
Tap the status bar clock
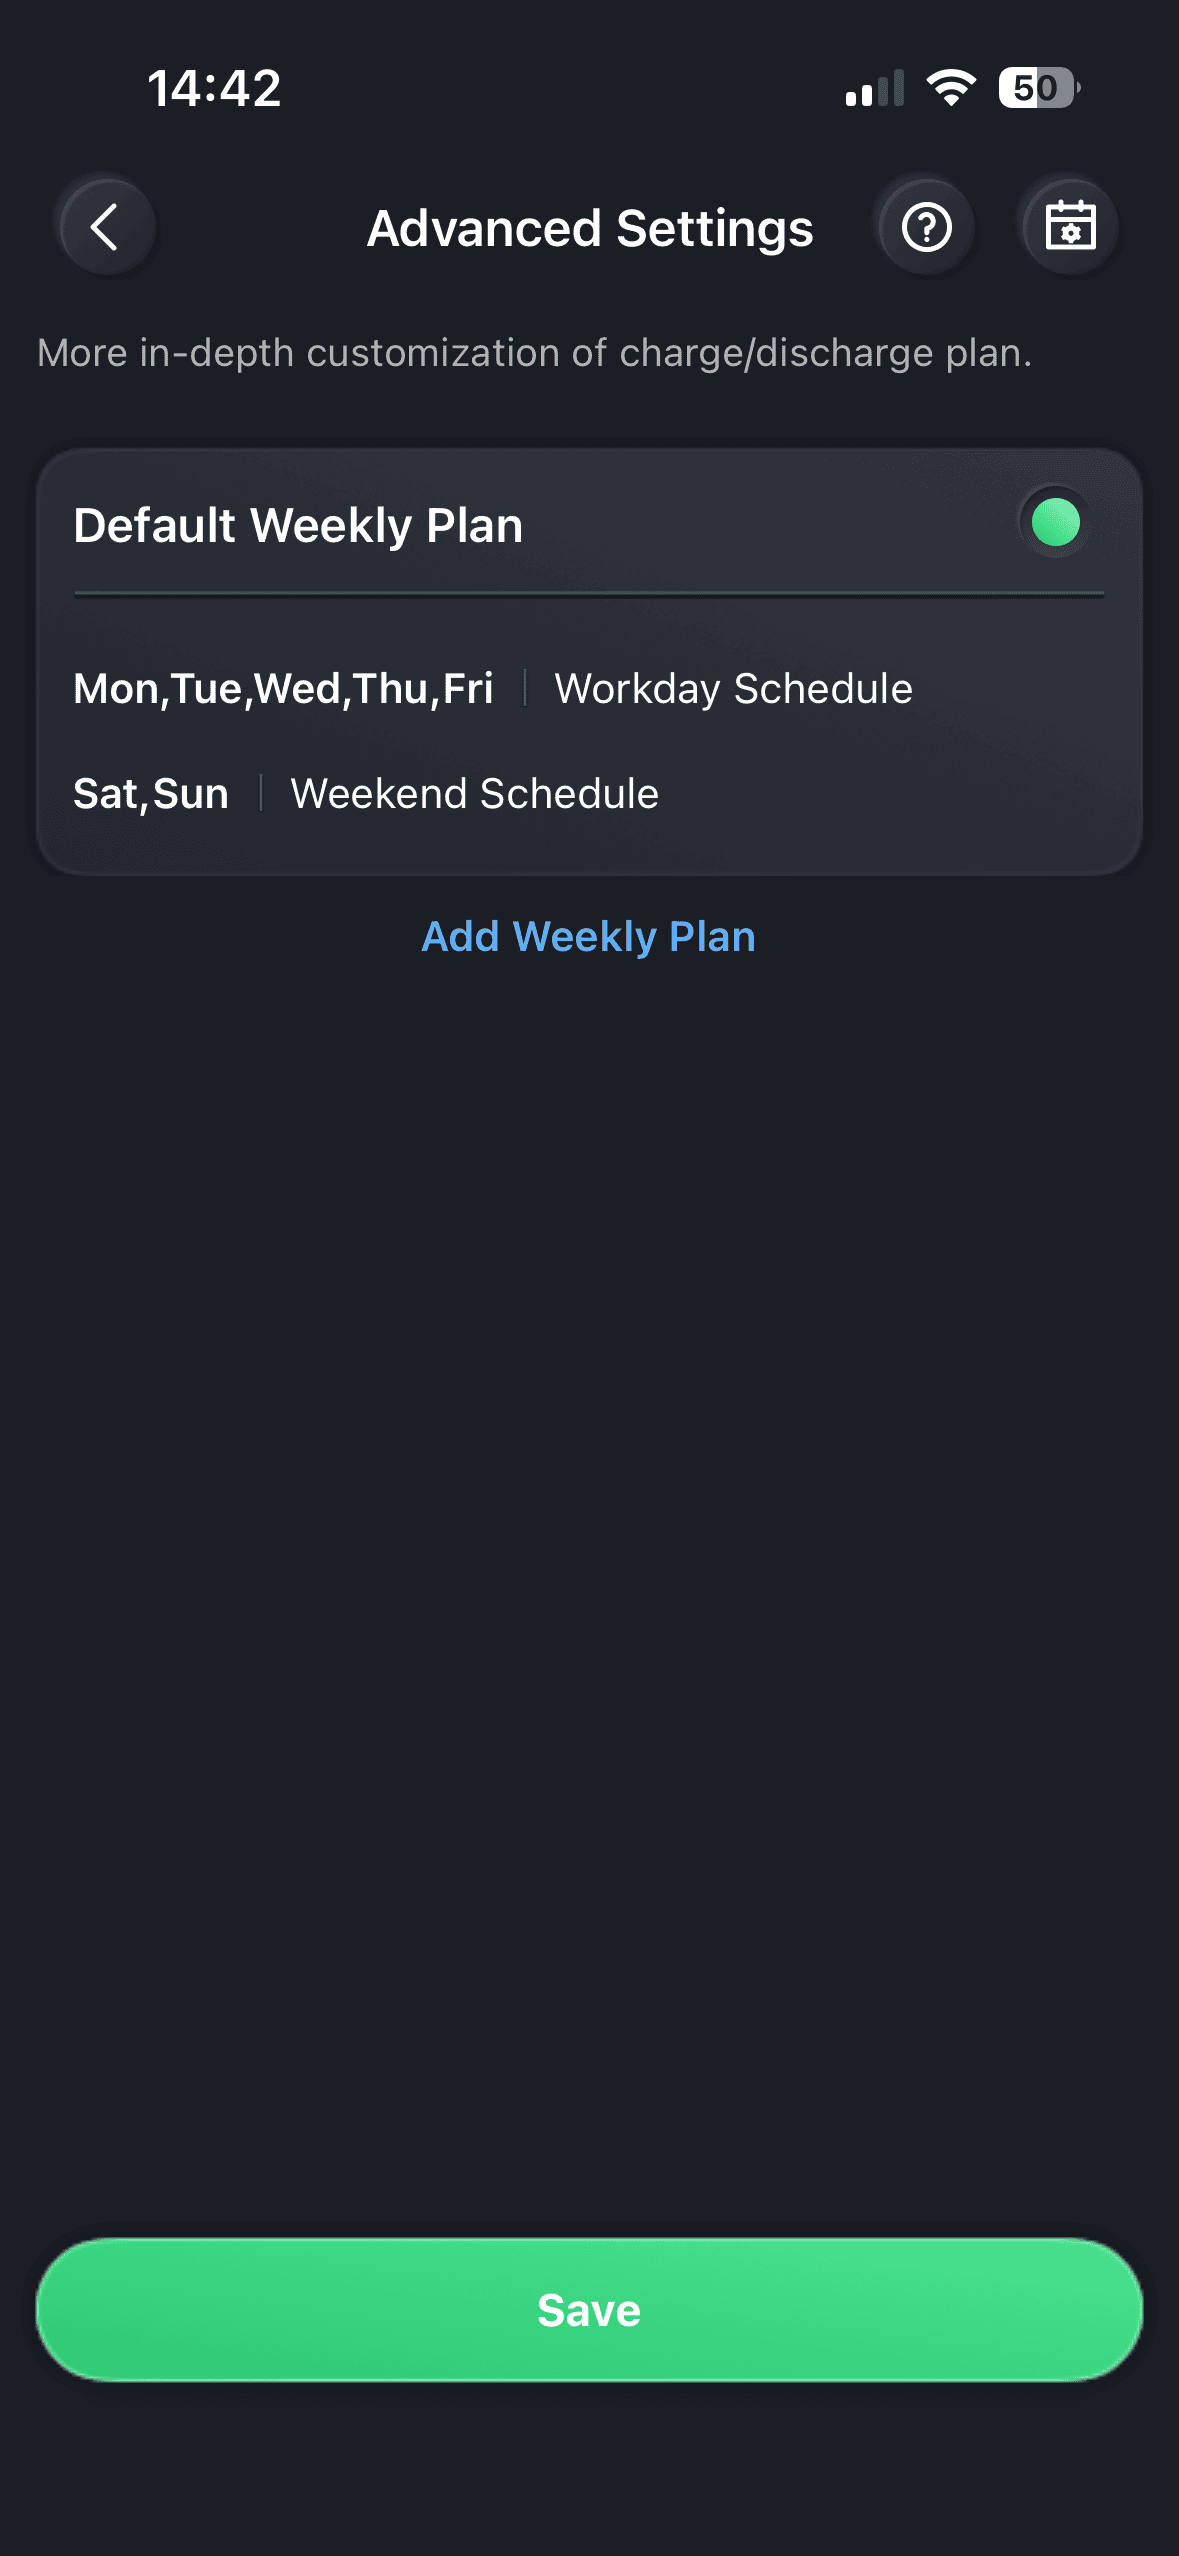click(214, 88)
